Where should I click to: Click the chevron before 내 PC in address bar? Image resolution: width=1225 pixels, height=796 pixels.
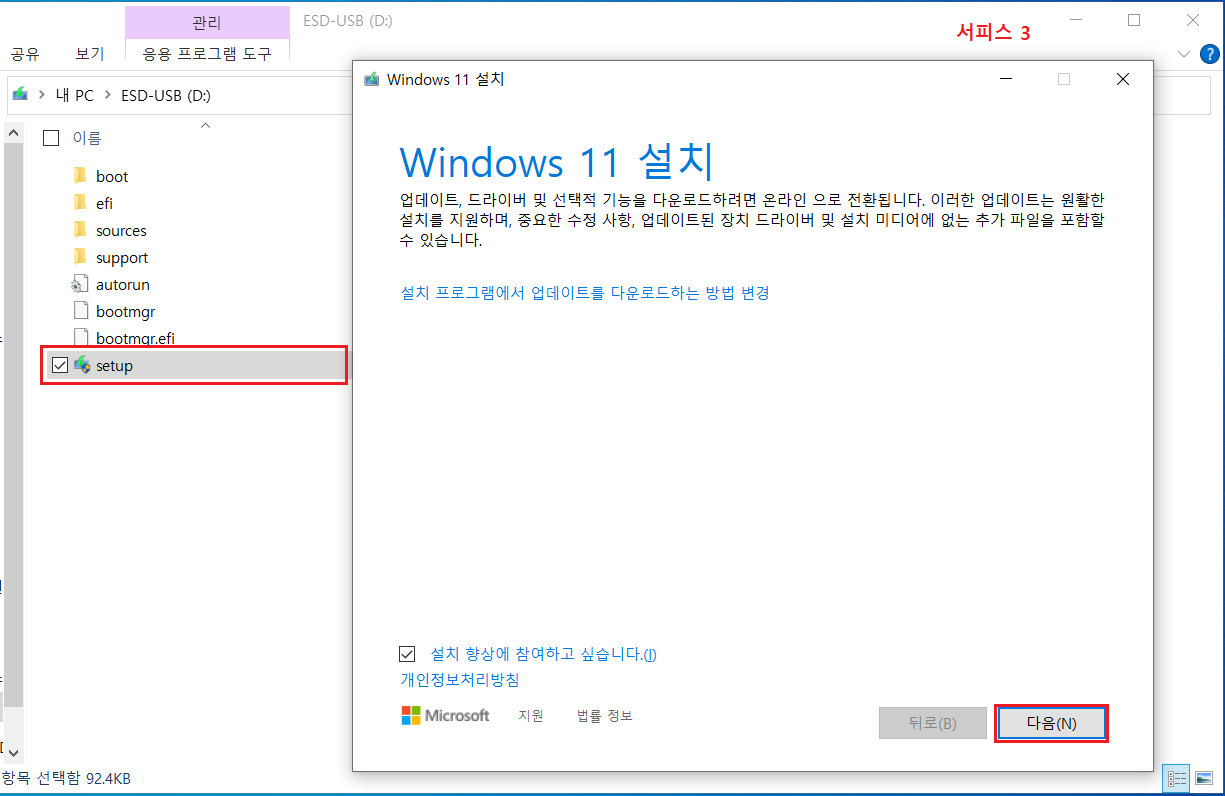(x=42, y=95)
